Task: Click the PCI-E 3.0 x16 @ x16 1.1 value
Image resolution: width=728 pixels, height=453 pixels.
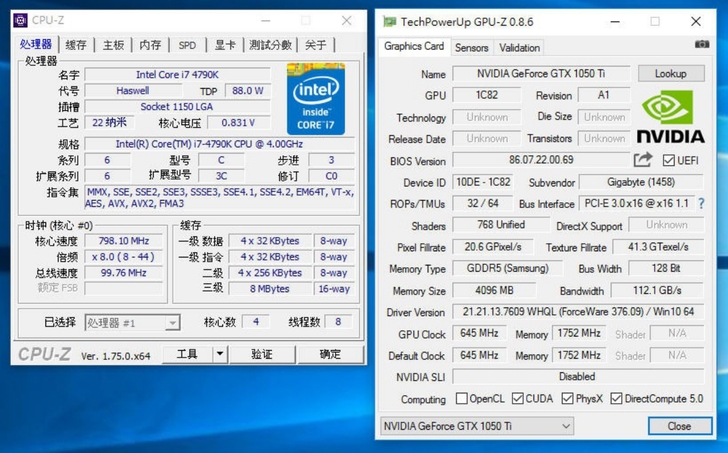Action: point(637,203)
